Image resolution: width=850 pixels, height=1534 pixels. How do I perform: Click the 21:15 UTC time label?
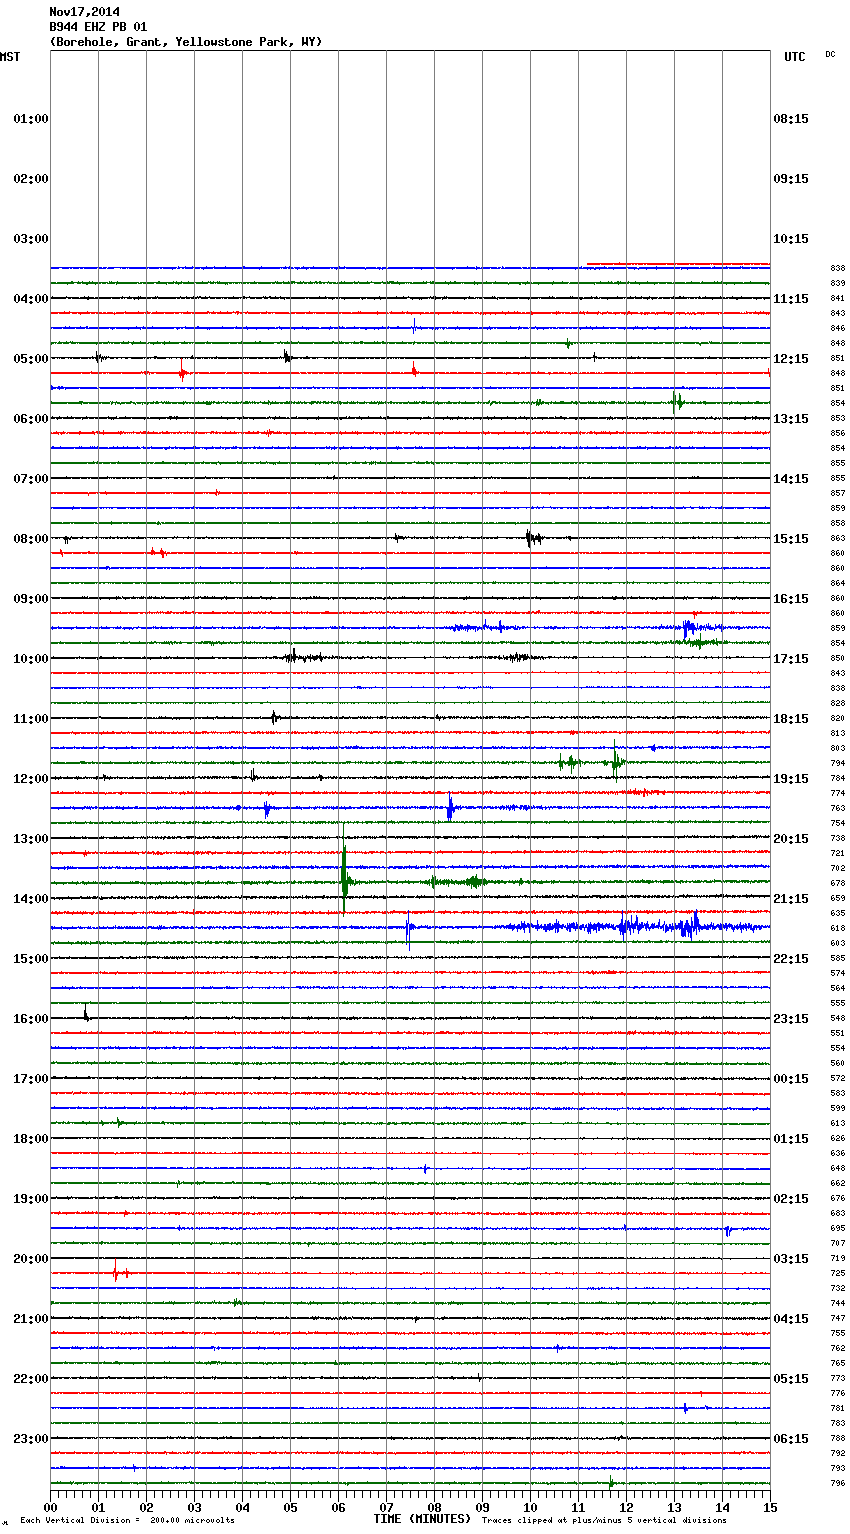(x=791, y=899)
